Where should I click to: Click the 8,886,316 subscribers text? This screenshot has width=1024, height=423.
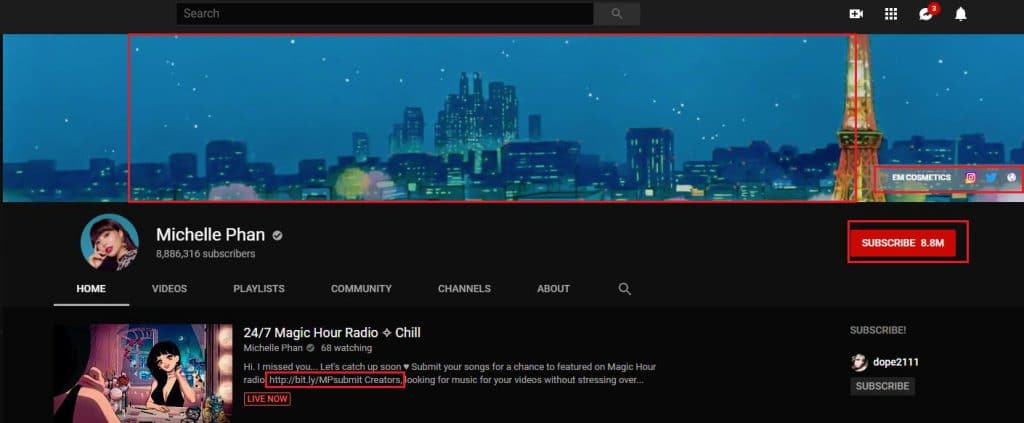pyautogui.click(x=206, y=253)
